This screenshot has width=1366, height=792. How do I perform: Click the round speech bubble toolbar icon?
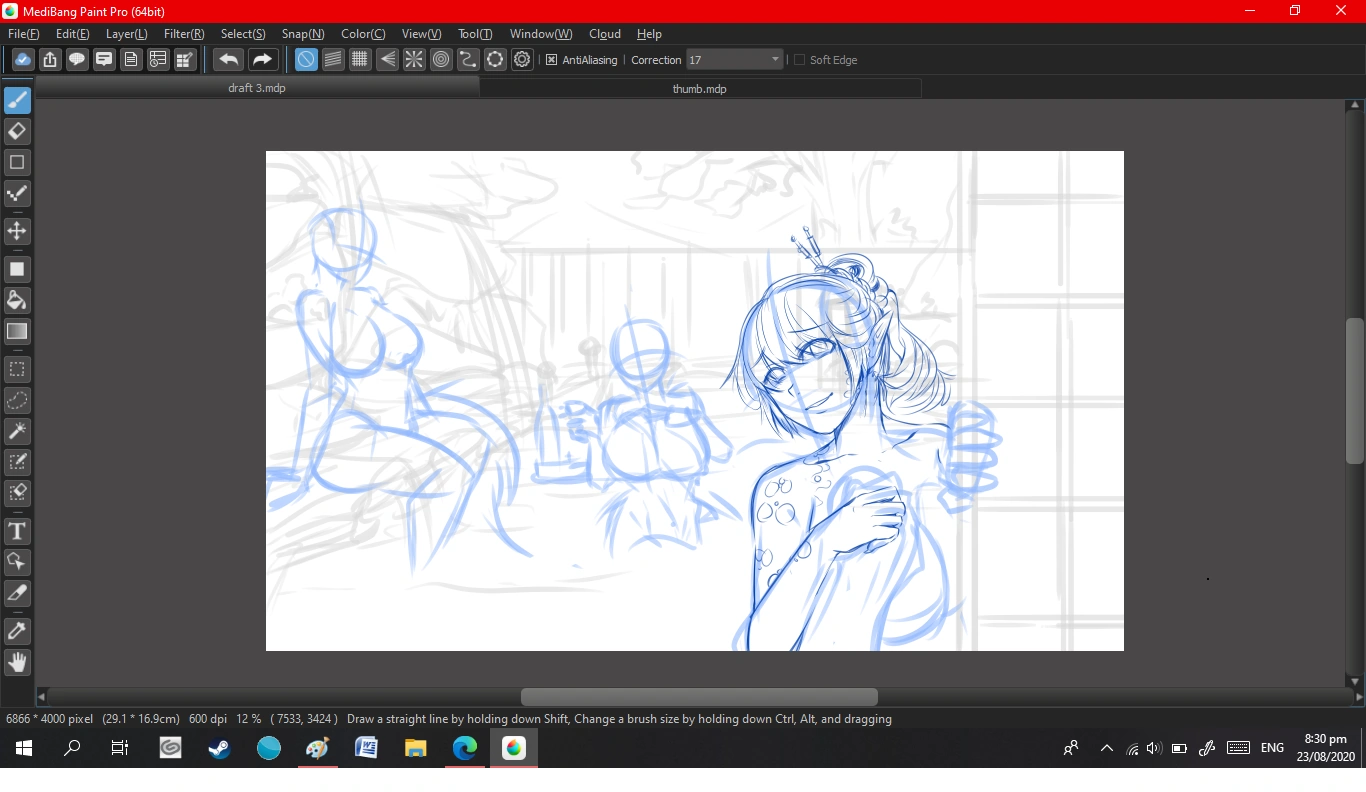pos(77,60)
